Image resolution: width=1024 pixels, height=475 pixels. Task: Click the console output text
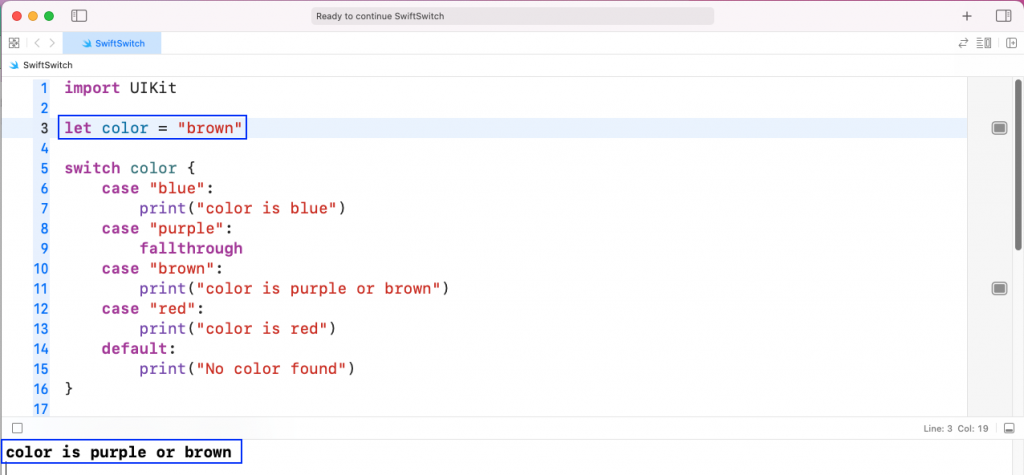coord(119,451)
